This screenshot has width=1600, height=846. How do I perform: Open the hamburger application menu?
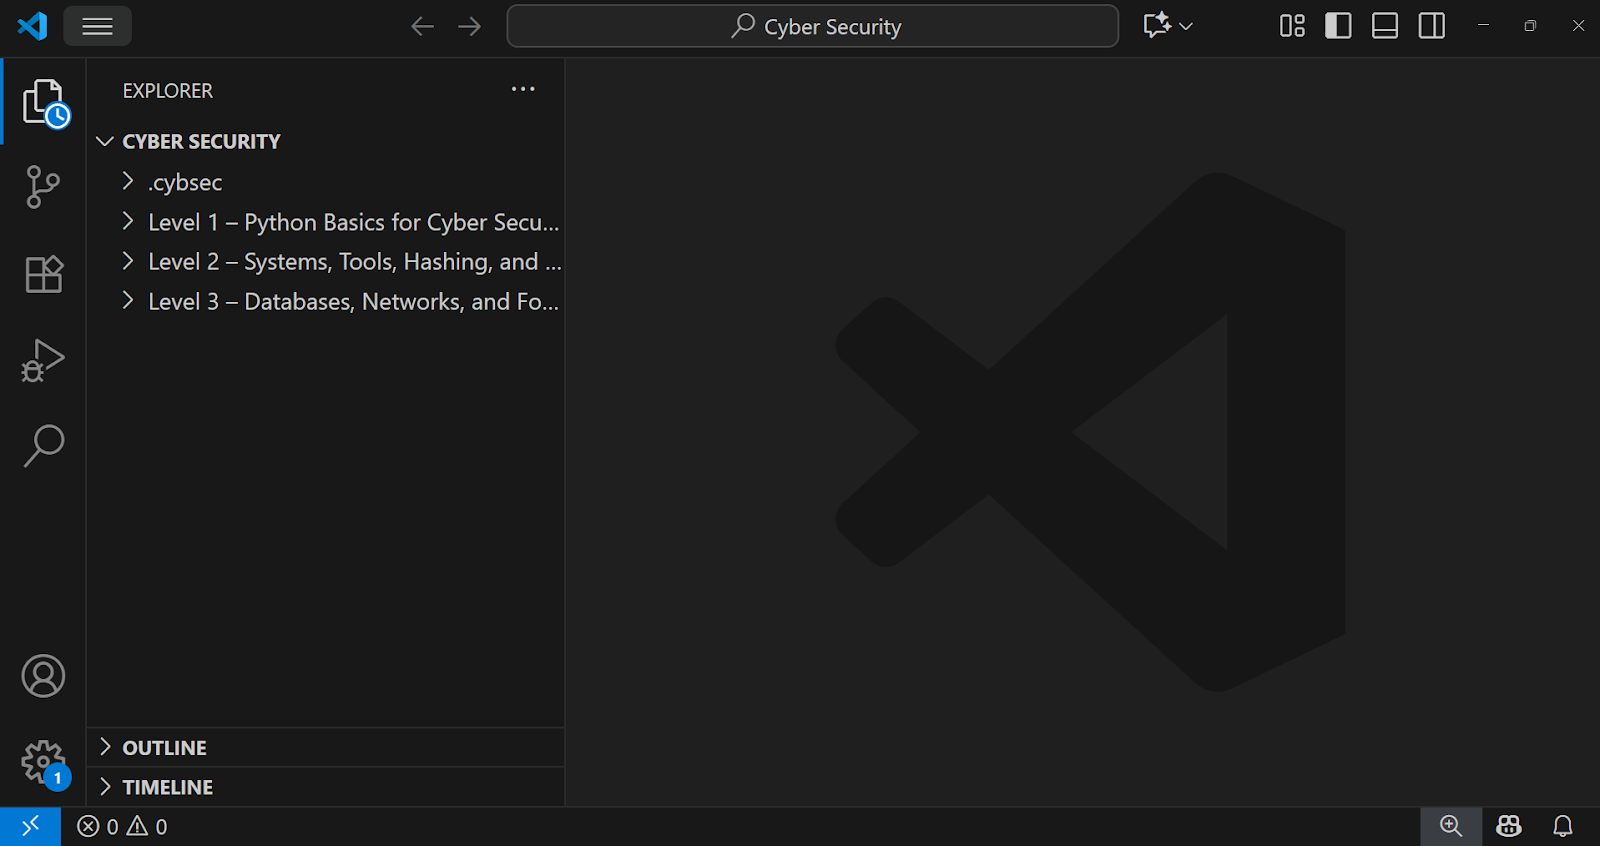coord(97,26)
